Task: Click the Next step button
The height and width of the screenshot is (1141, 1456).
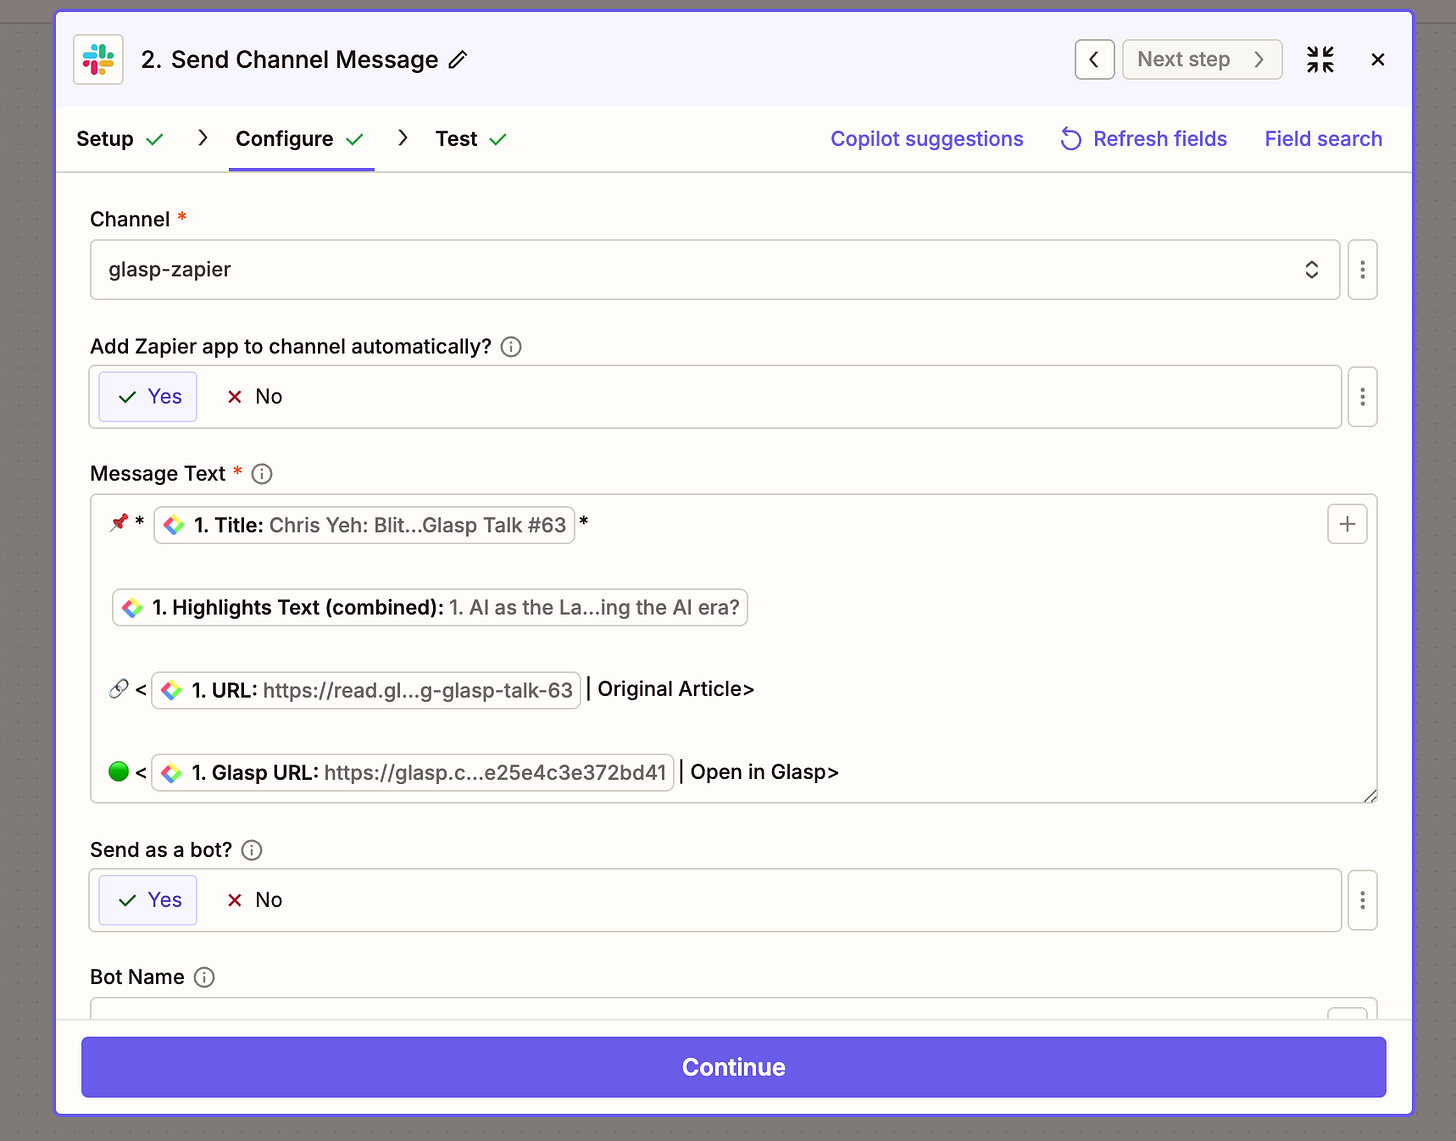Action: tap(1202, 59)
